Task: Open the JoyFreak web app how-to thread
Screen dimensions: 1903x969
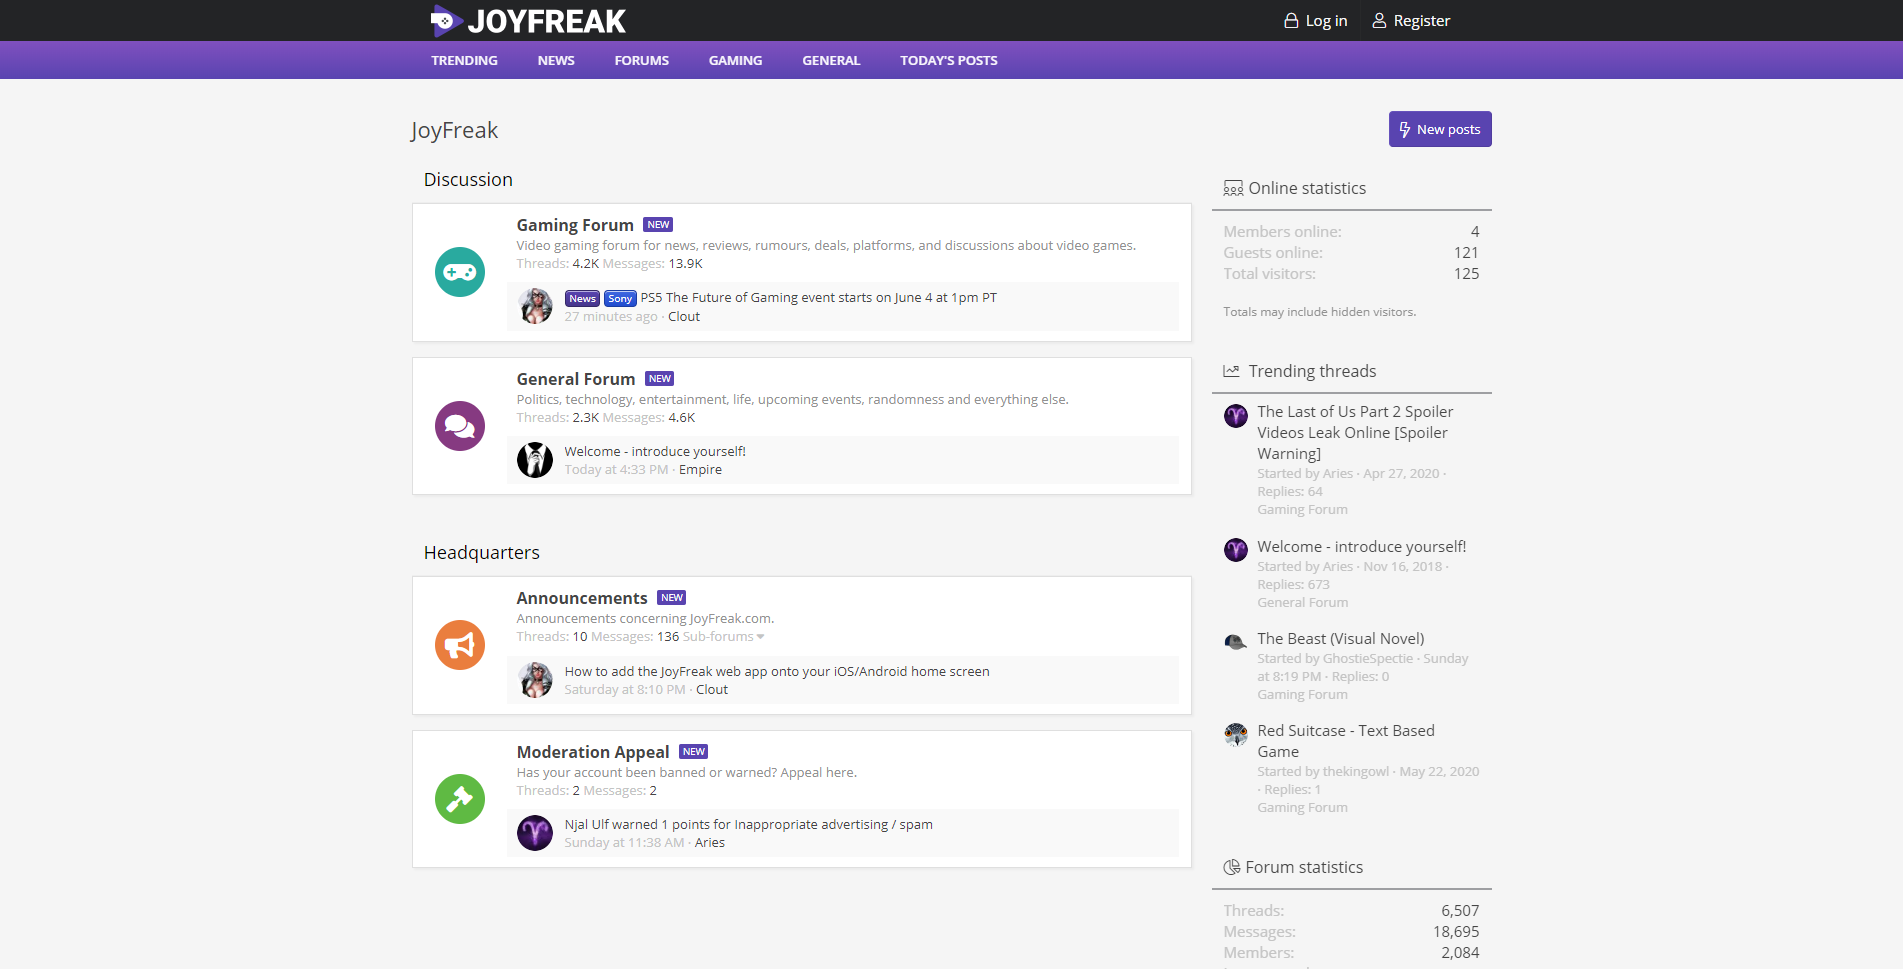Action: click(777, 672)
